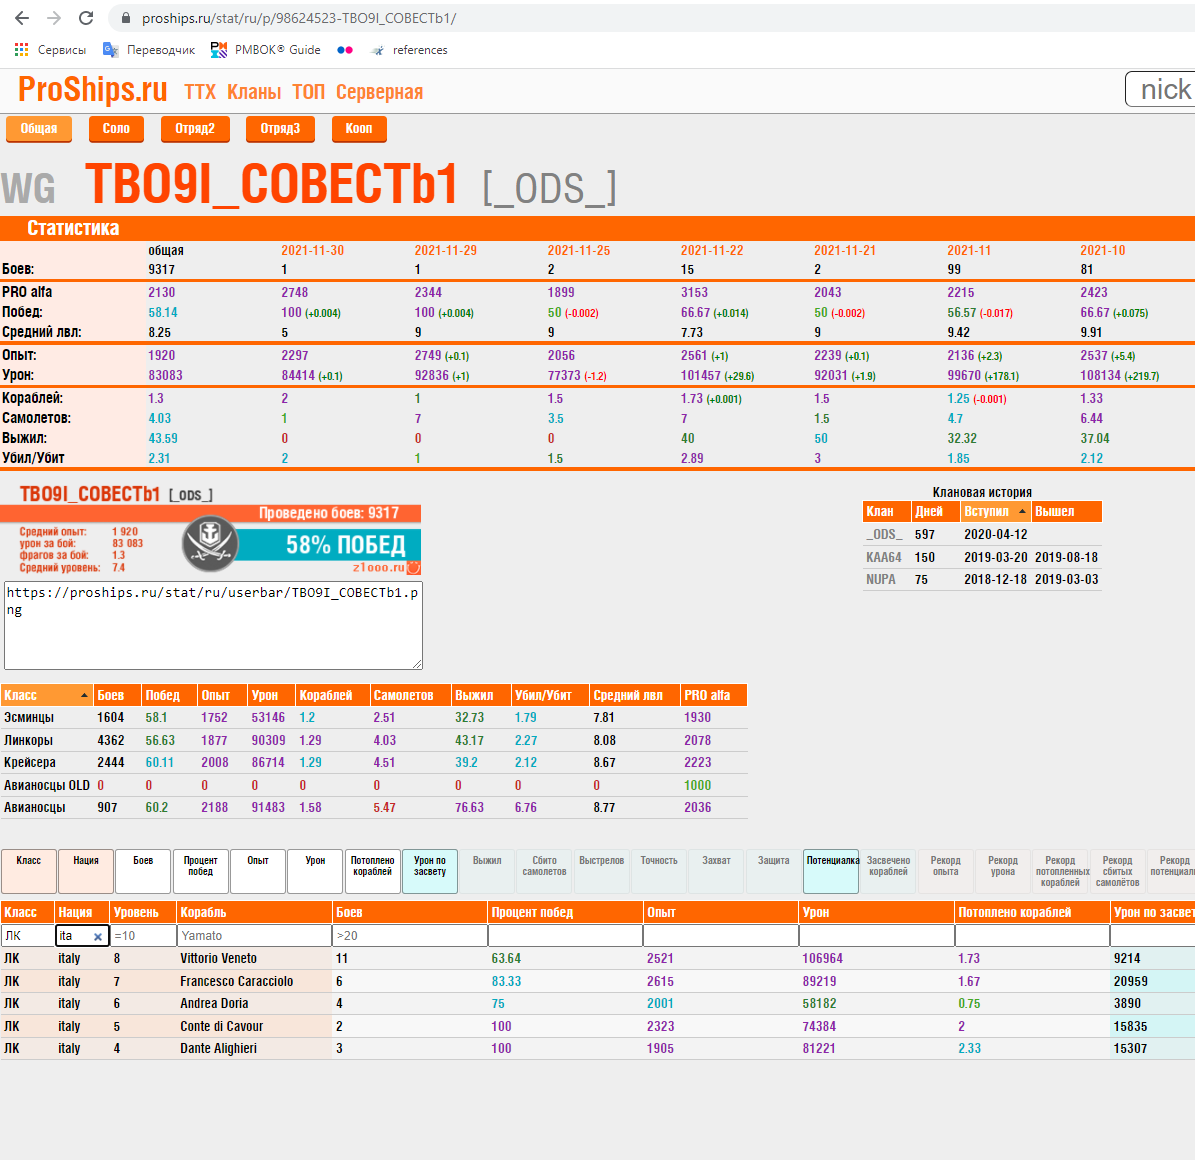Click the browser forward arrow
The image size is (1195, 1160).
click(x=53, y=18)
